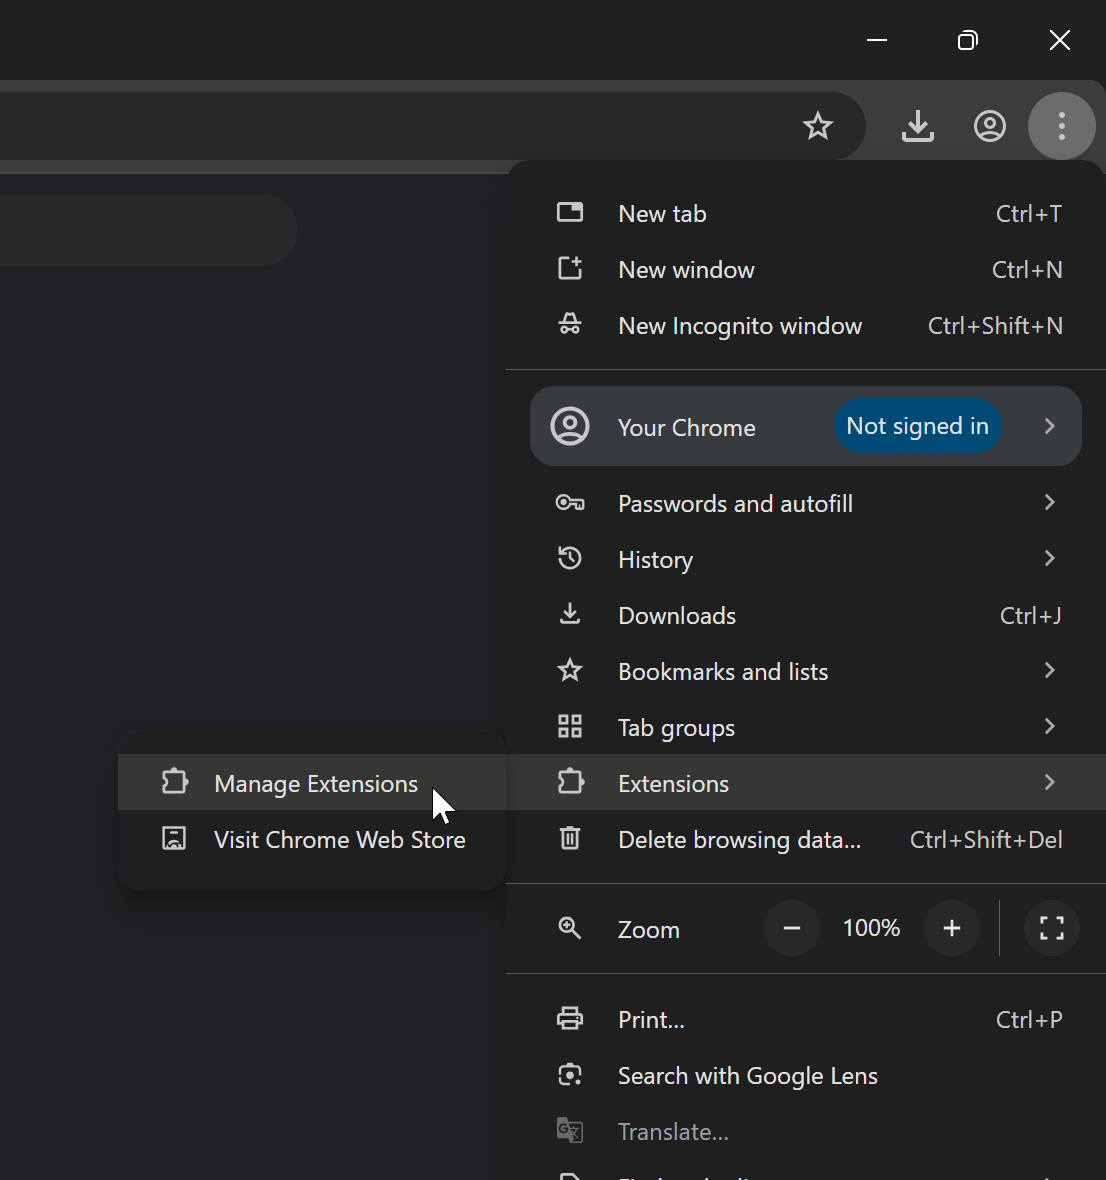The width and height of the screenshot is (1106, 1180).
Task: Click the address bar field
Action: (x=400, y=126)
